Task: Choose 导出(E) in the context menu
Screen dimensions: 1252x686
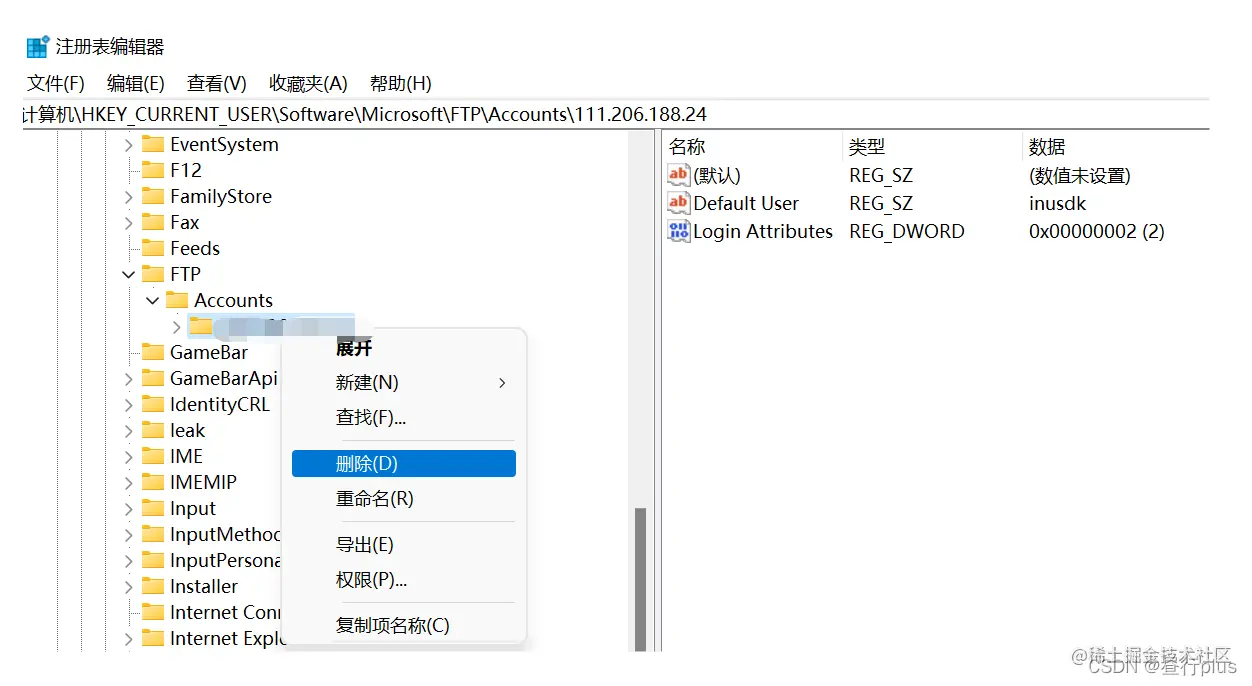Action: pos(404,545)
